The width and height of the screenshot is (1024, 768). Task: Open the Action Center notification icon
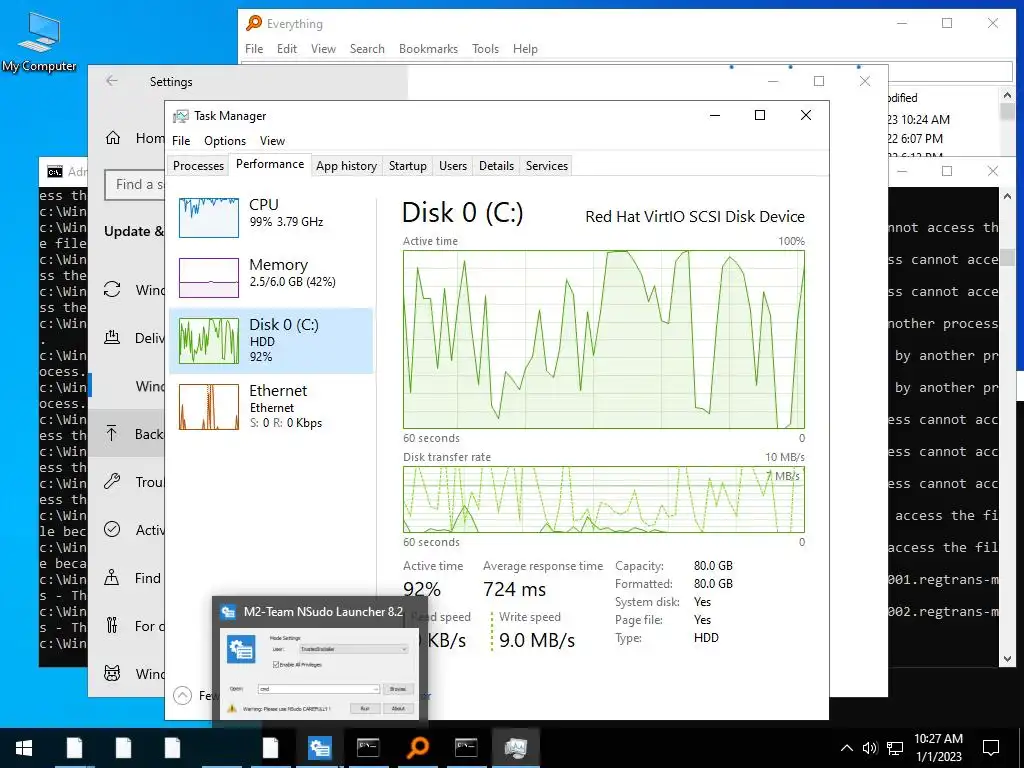click(991, 748)
